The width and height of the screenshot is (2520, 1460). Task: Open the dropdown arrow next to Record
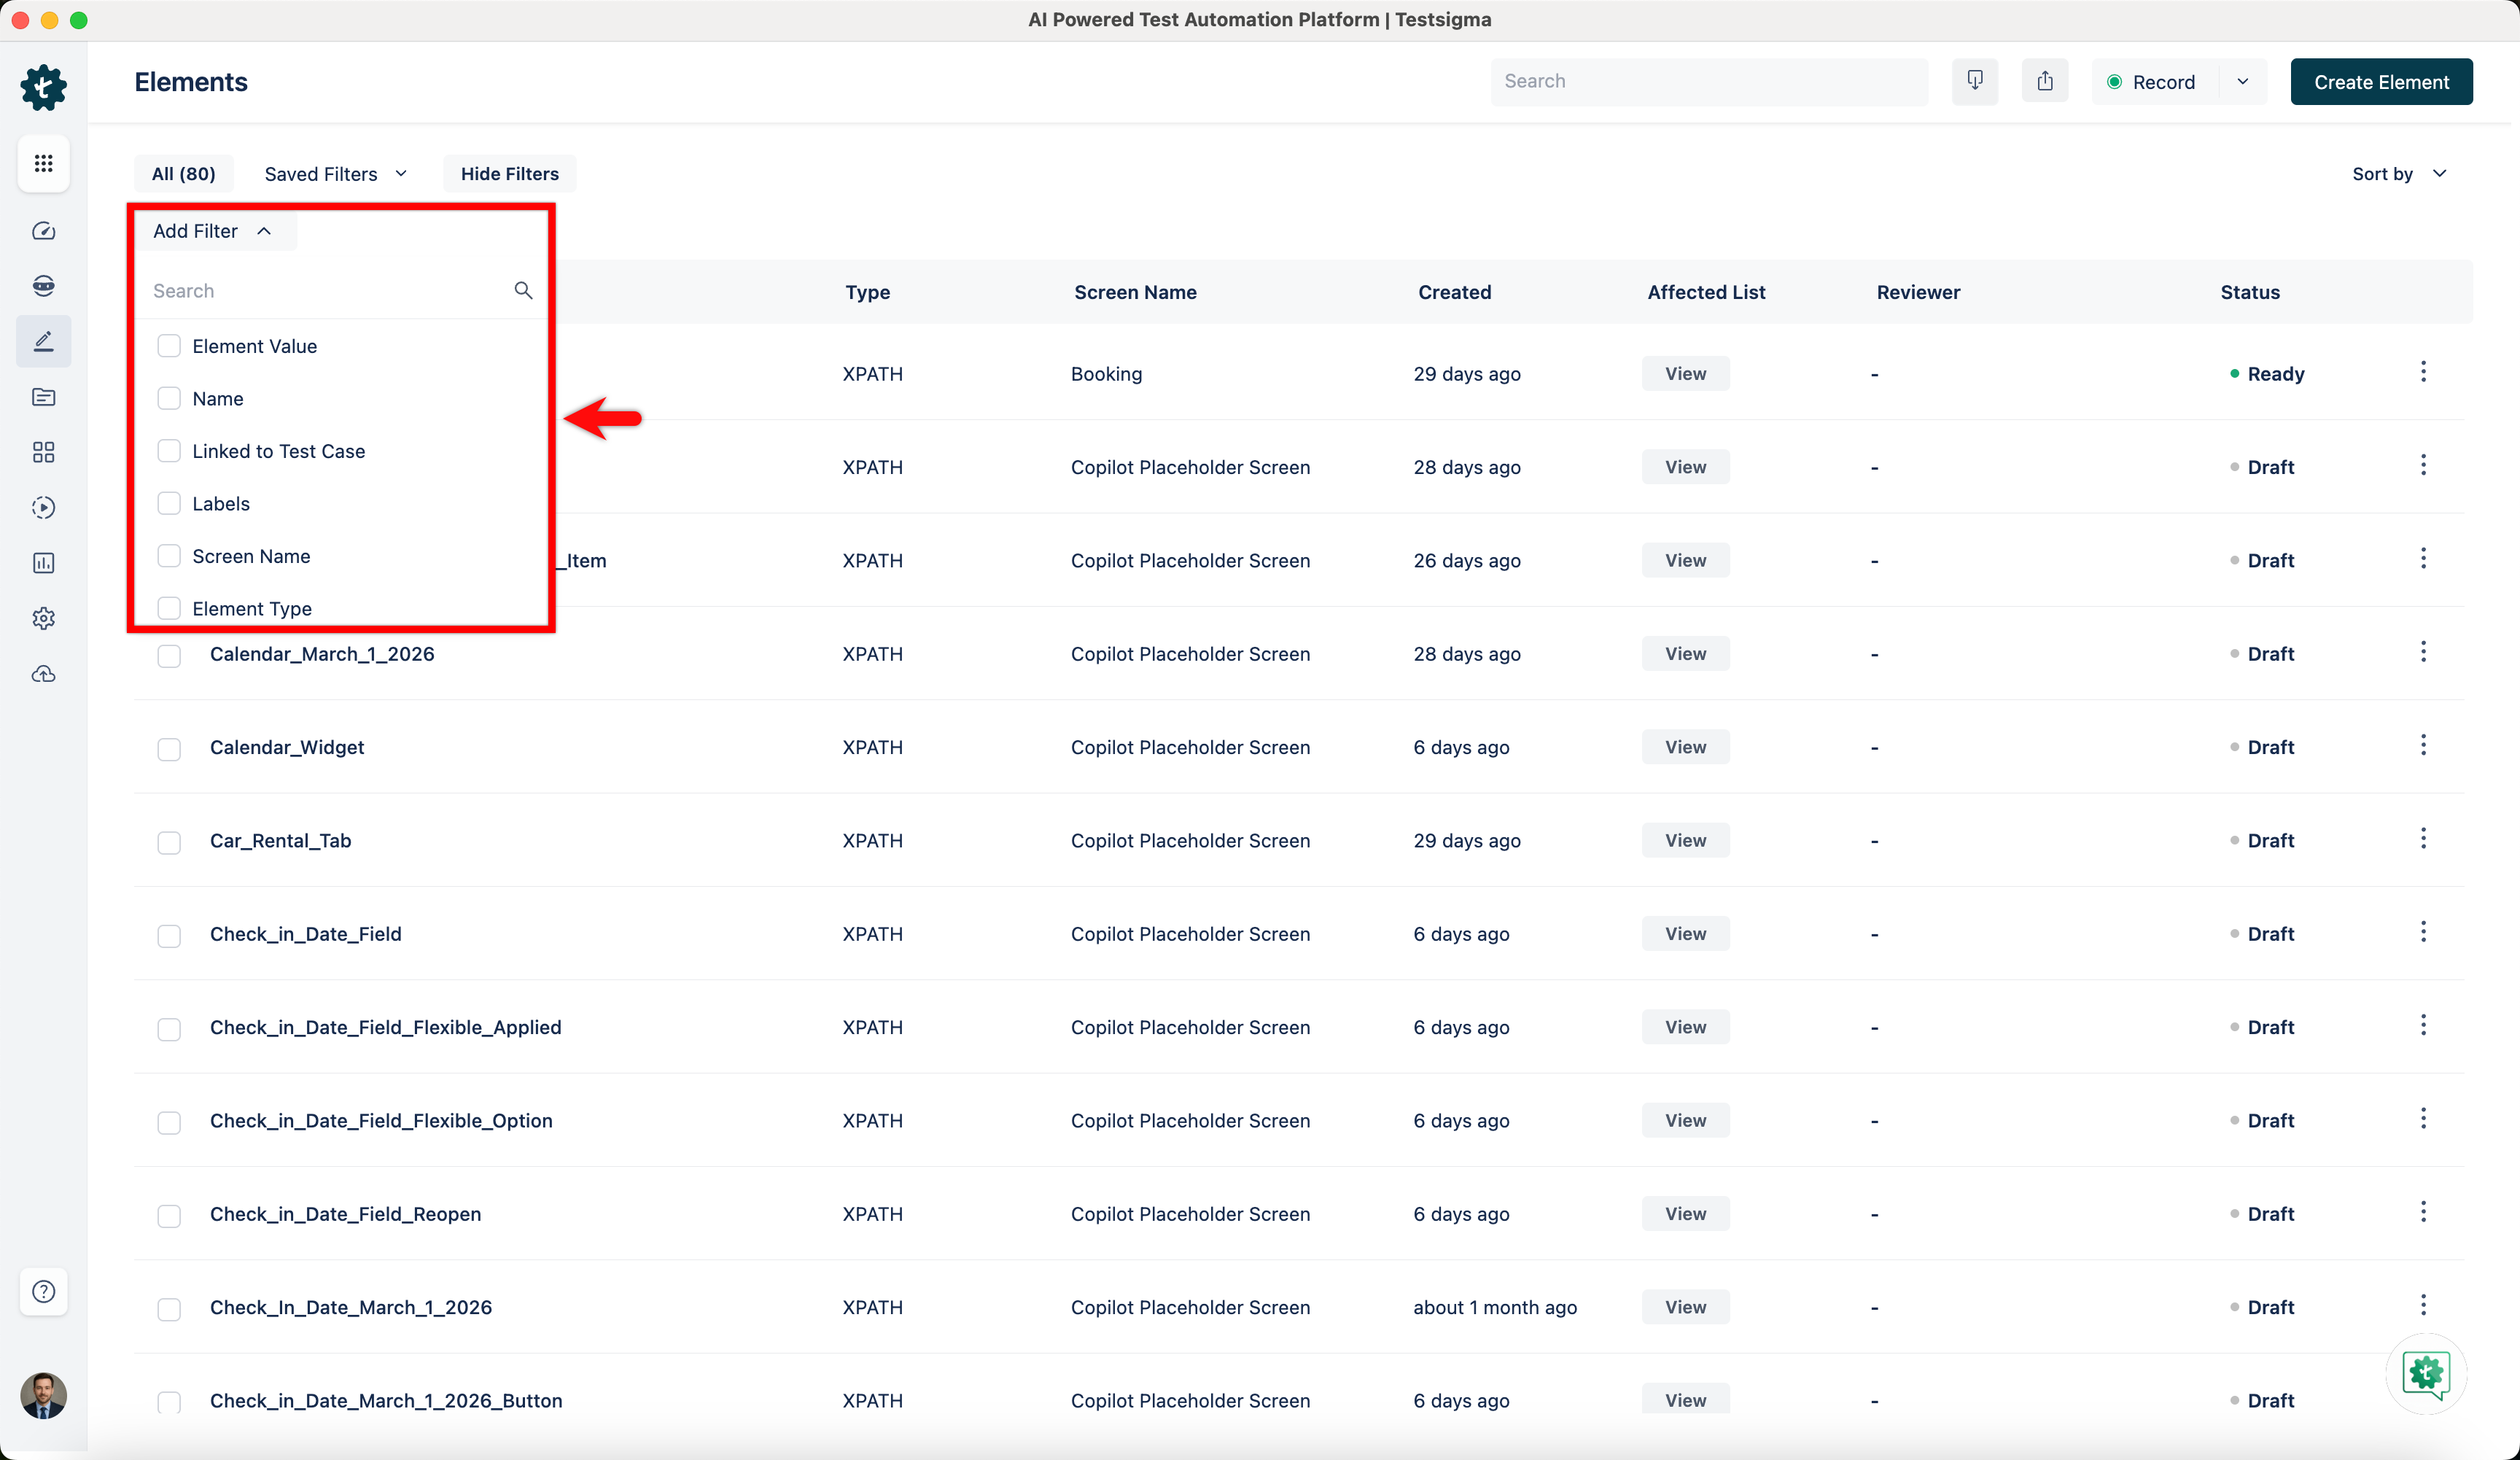click(x=2243, y=82)
